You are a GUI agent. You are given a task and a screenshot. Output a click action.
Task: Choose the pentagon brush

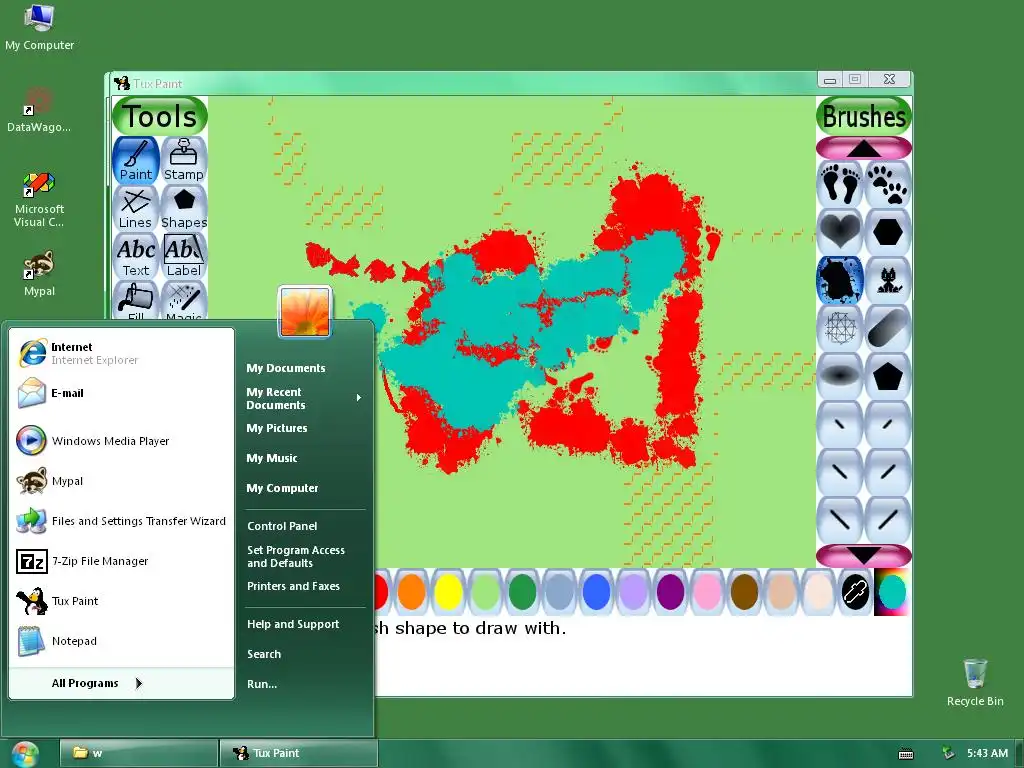888,376
